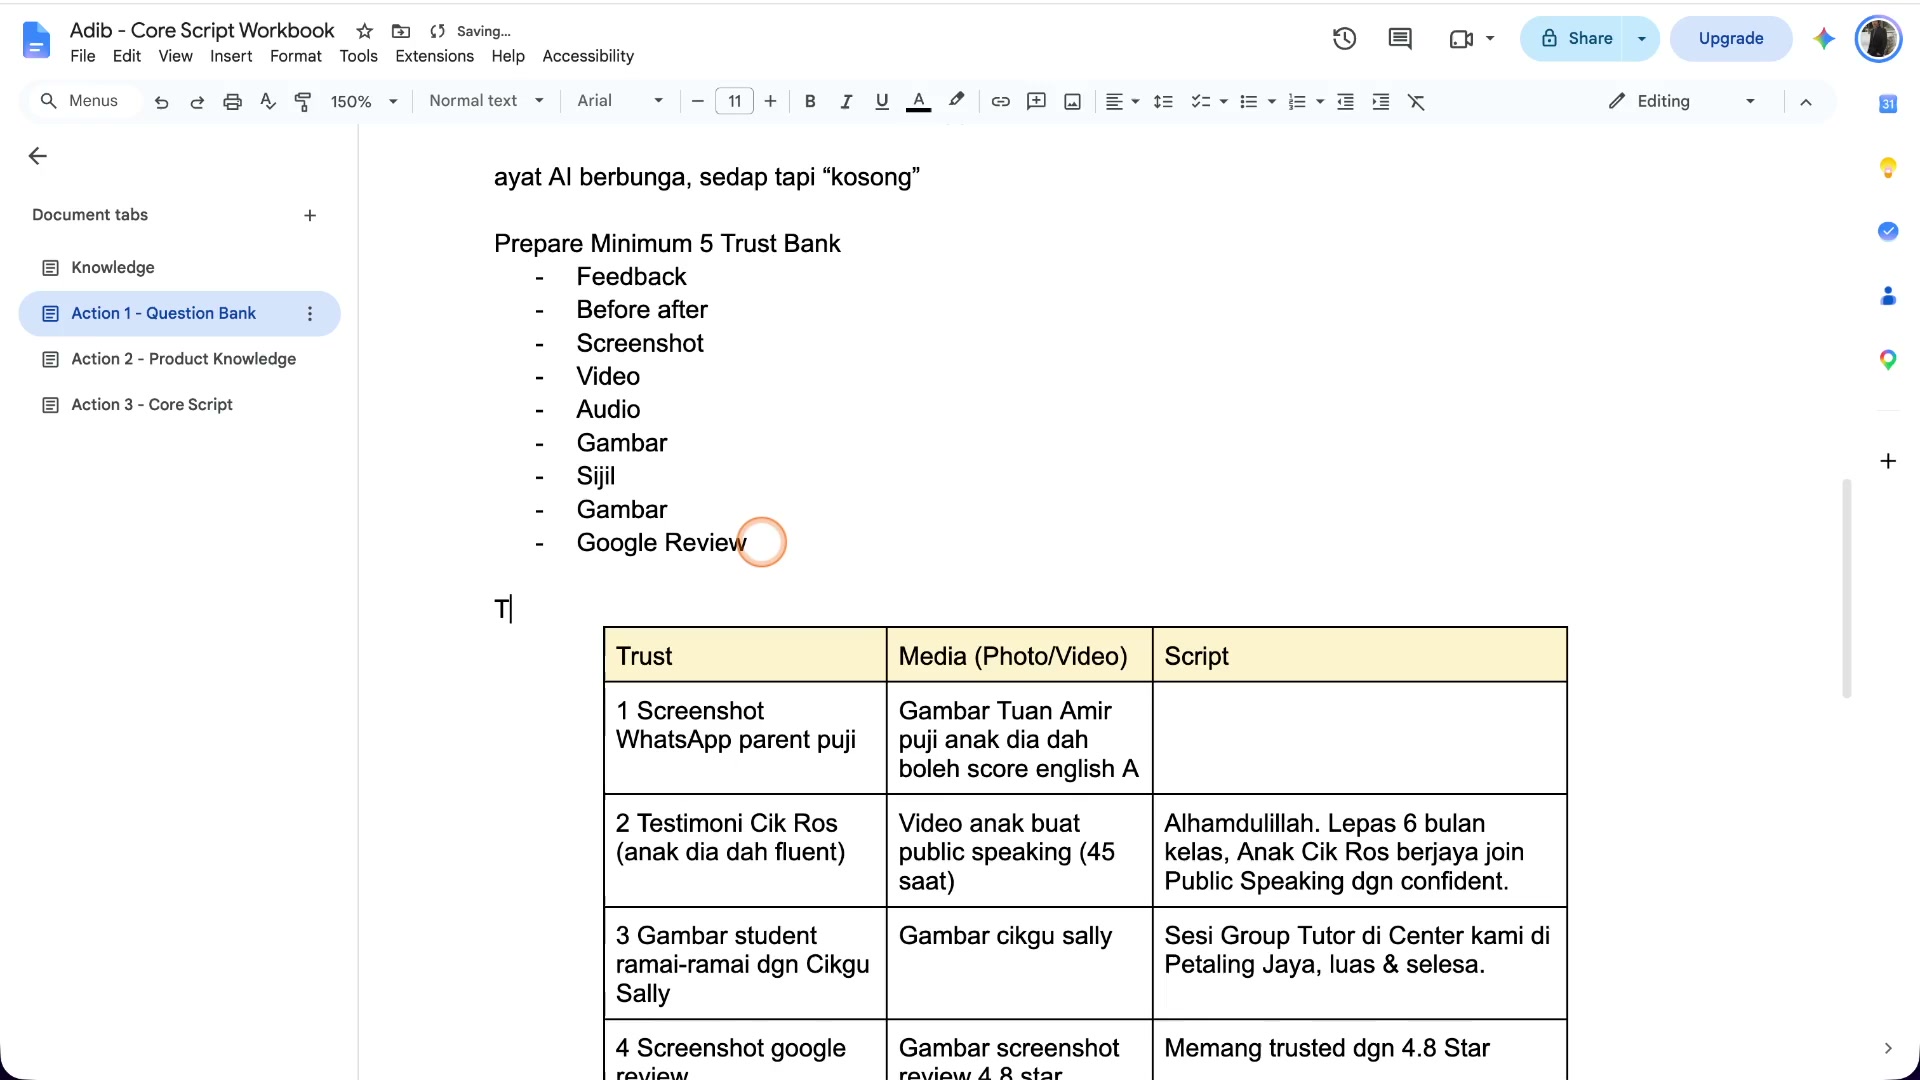Click the Insert link icon

tap(1000, 101)
